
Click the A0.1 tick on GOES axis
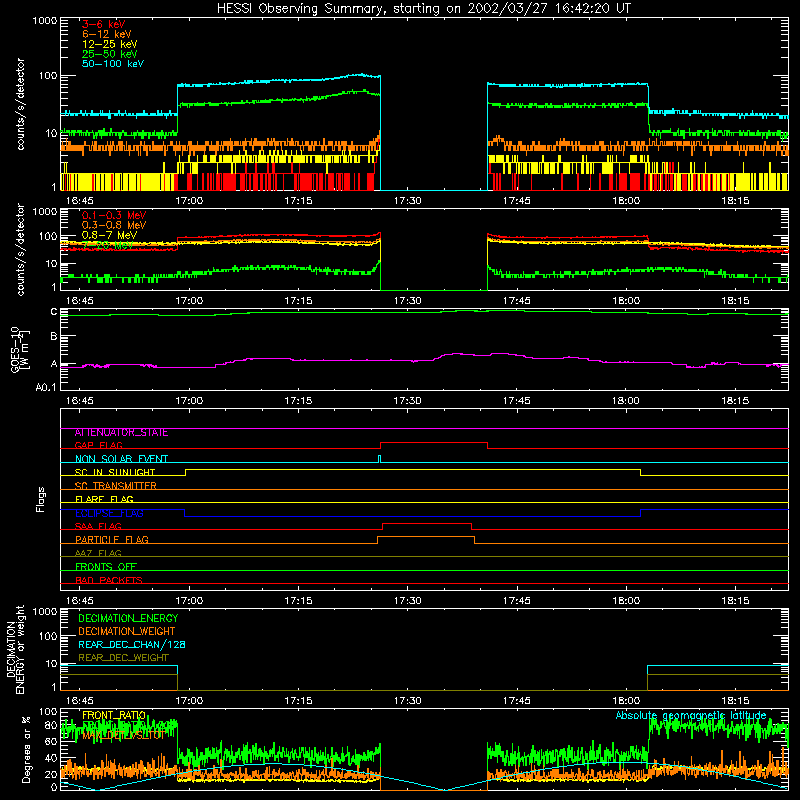46,387
